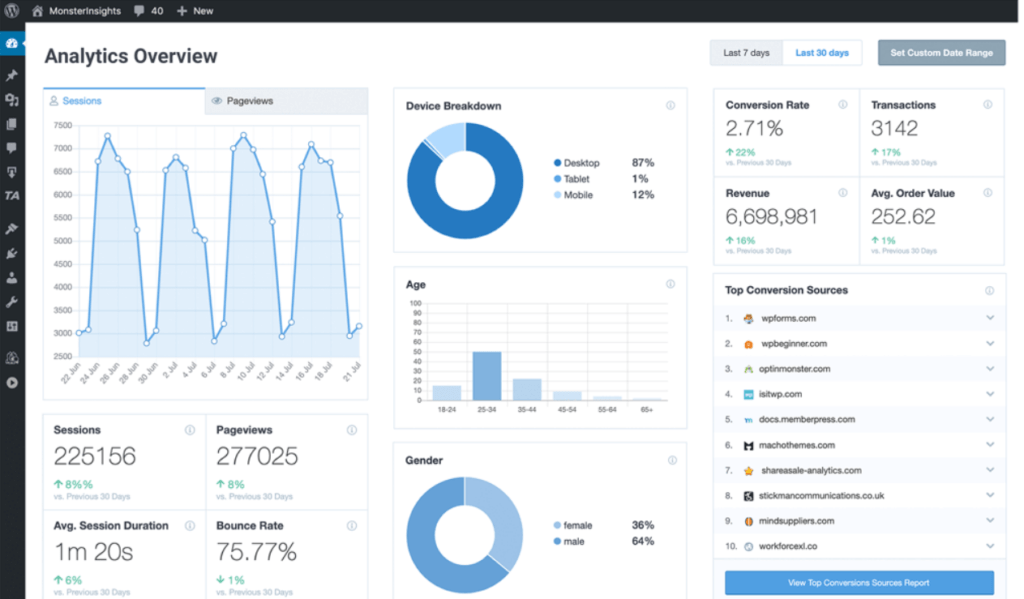Viewport: 1024px width, 599px height.
Task: Expand the machothemes.com conversion source row
Action: (x=989, y=444)
